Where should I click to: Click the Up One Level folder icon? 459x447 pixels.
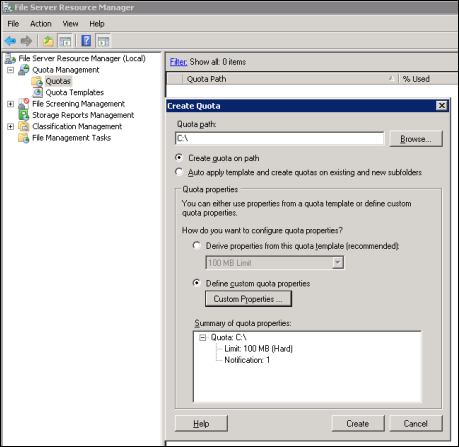pos(48,41)
